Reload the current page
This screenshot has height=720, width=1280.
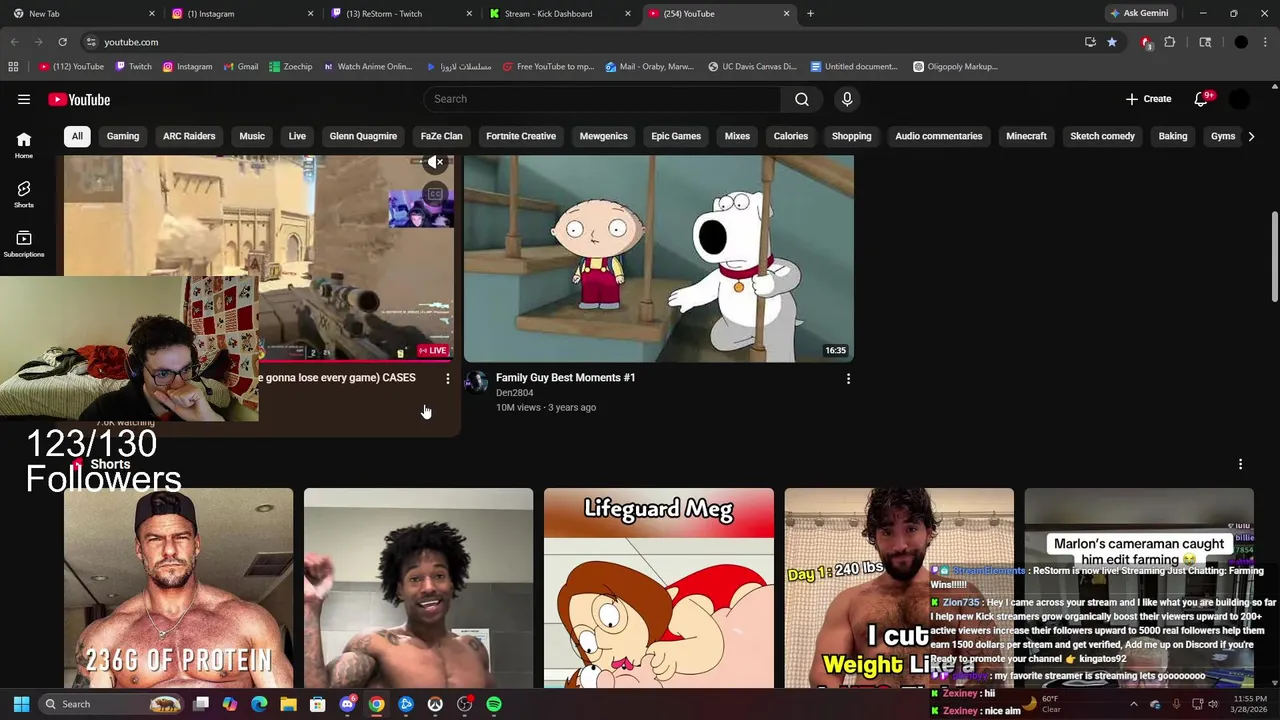[x=62, y=42]
